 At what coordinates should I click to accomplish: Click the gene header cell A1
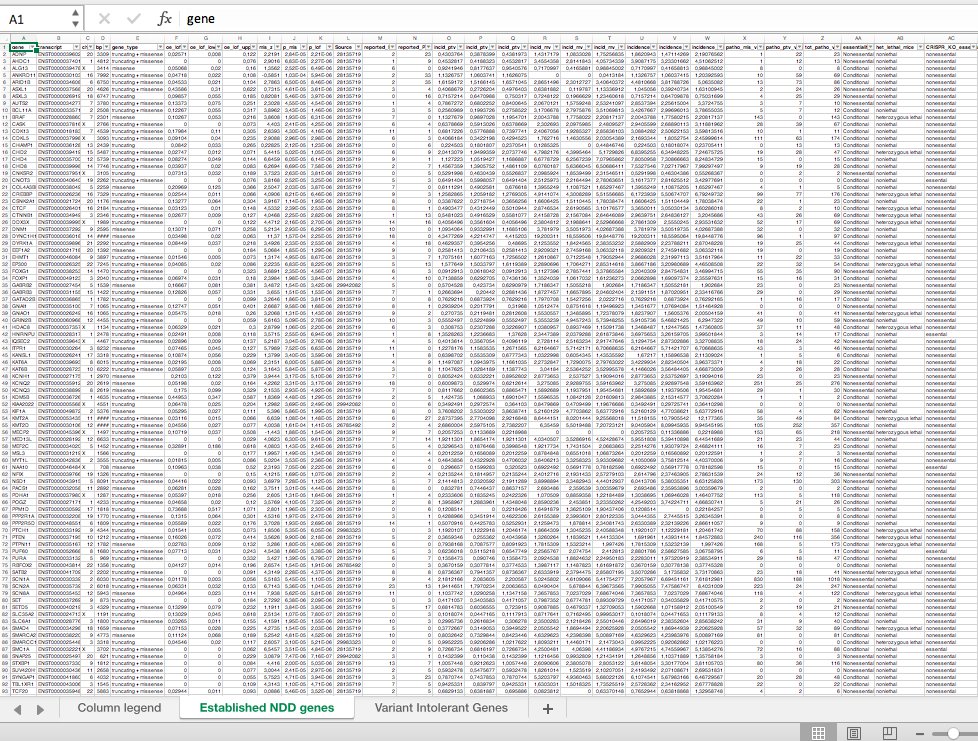coord(24,47)
